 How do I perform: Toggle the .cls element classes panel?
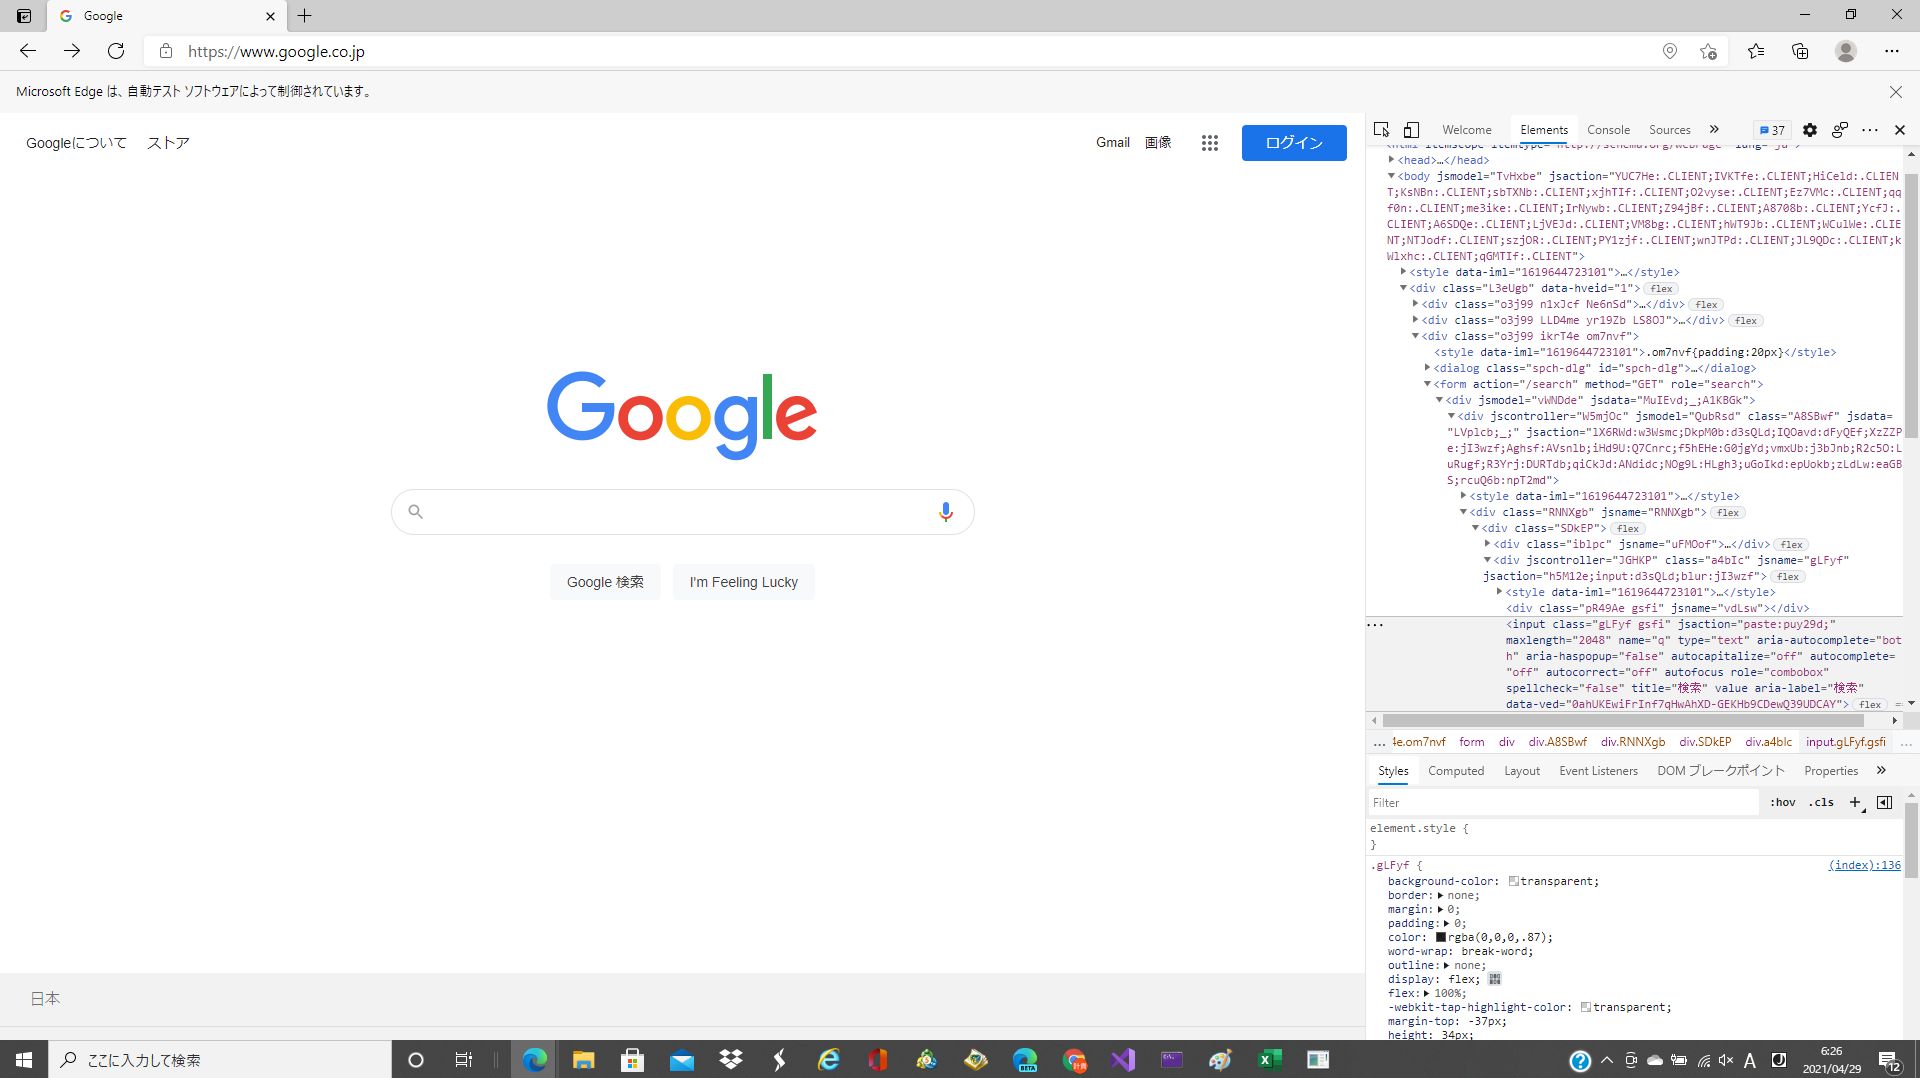click(1822, 802)
